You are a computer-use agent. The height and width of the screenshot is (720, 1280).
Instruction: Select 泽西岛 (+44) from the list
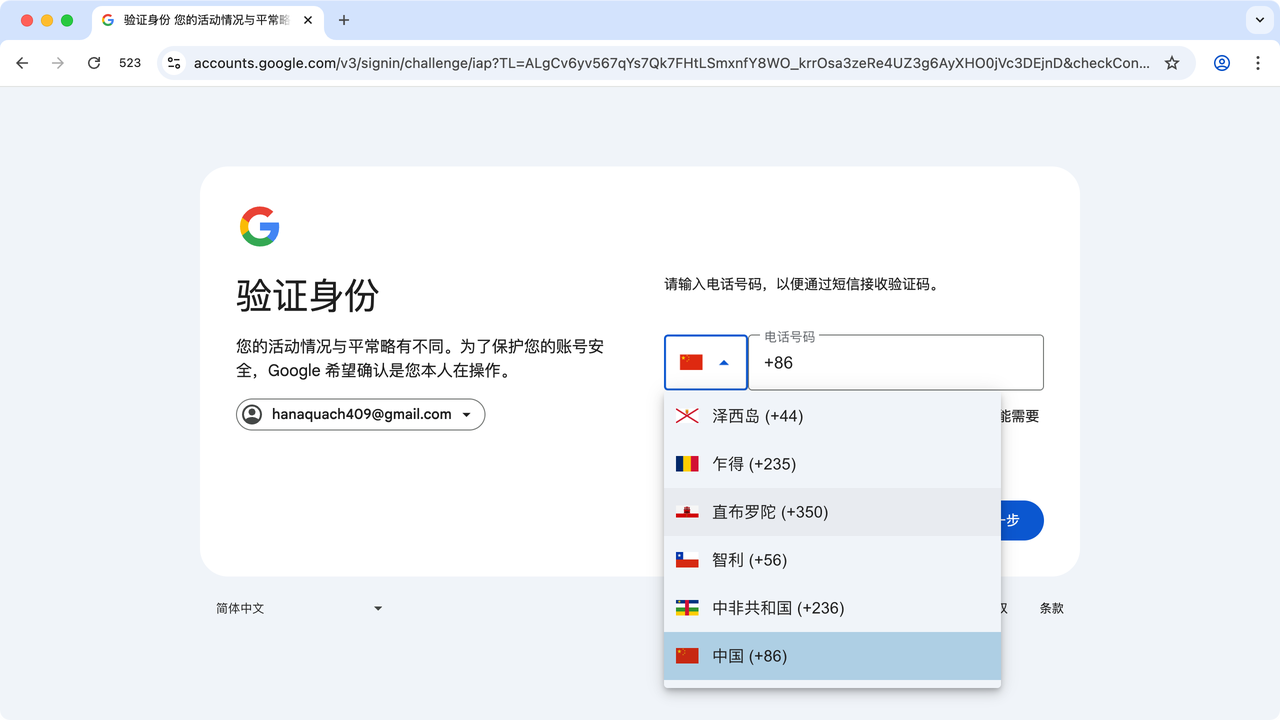[757, 416]
